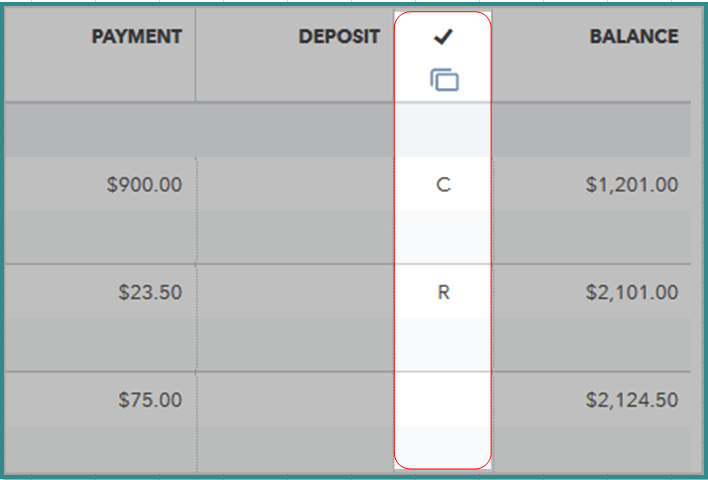
Task: Sort by the PAYMENT column header
Action: click(137, 37)
